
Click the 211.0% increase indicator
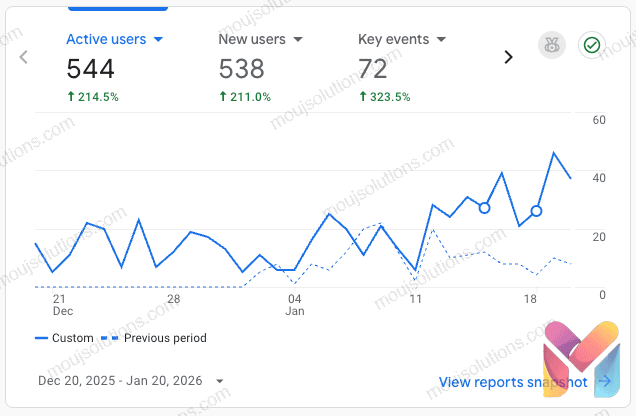tap(245, 97)
